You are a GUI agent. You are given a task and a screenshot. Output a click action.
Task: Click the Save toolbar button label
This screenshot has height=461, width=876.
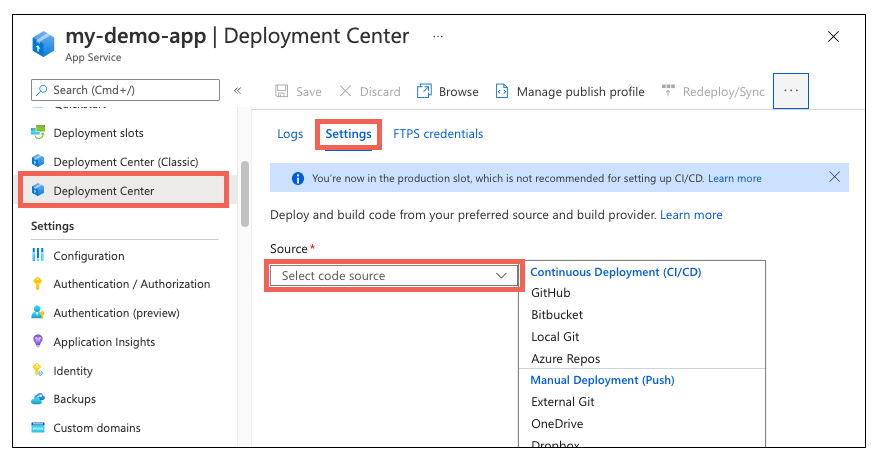[308, 92]
